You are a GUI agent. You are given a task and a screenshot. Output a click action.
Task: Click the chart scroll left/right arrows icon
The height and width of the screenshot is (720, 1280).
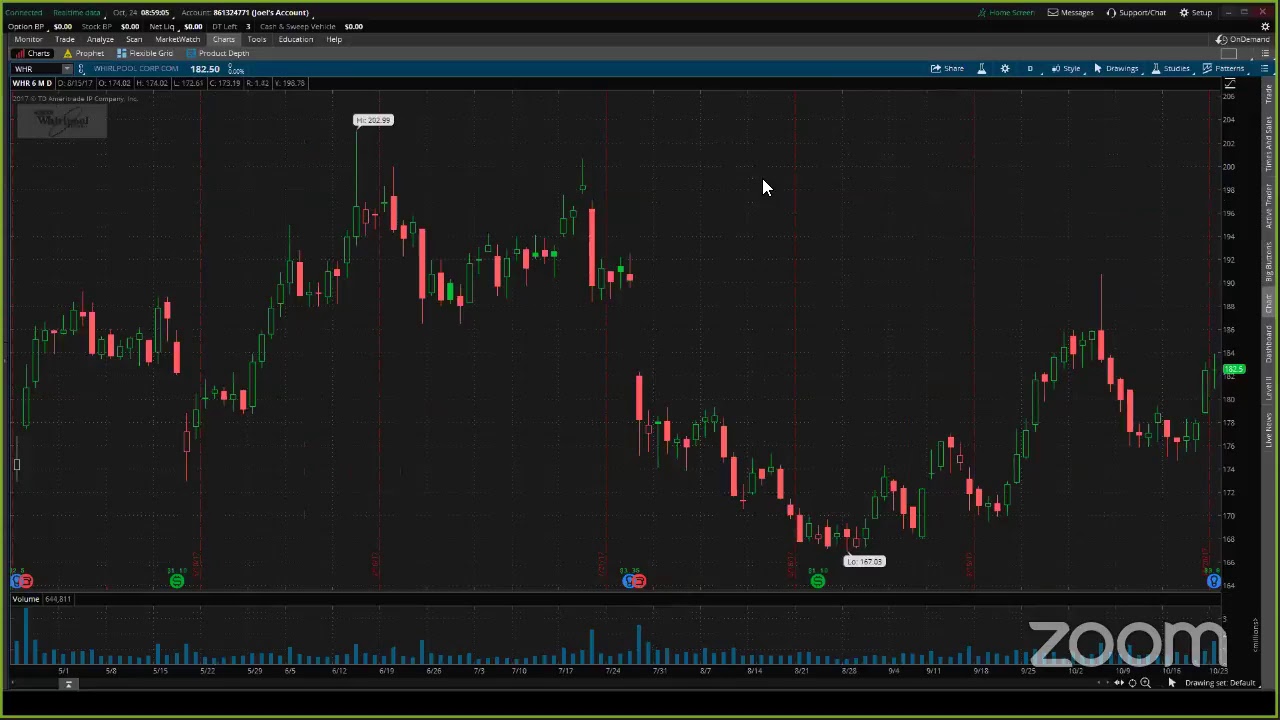point(1119,683)
